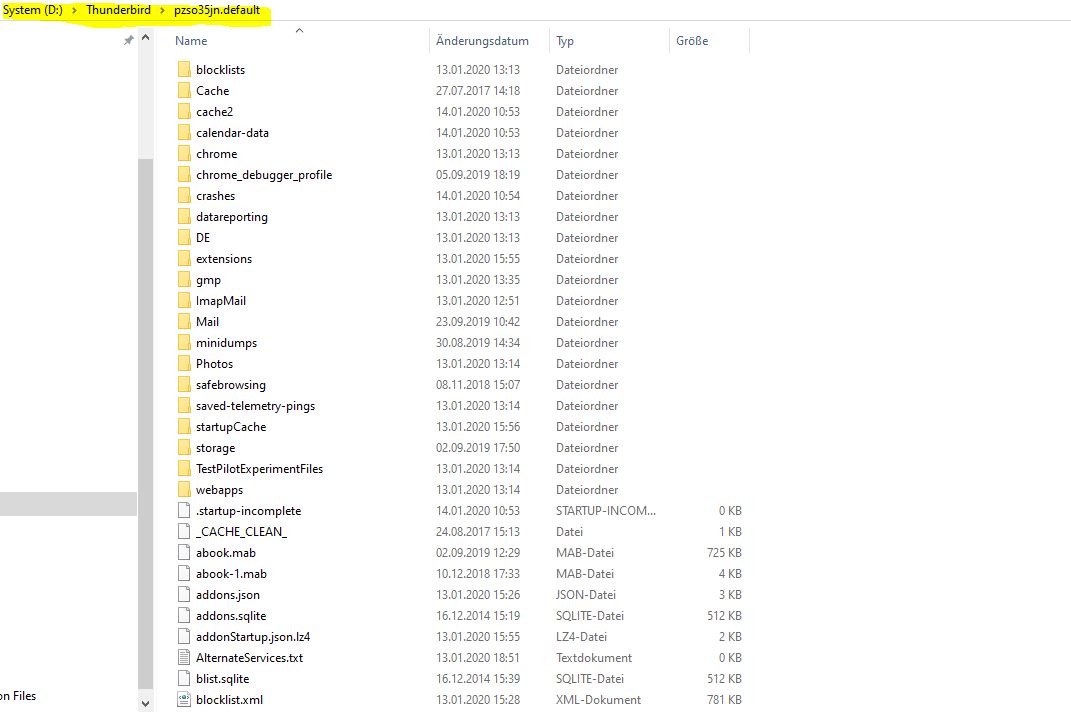
Task: Click the date 27.07.2017 14:18
Action: pyautogui.click(x=477, y=90)
